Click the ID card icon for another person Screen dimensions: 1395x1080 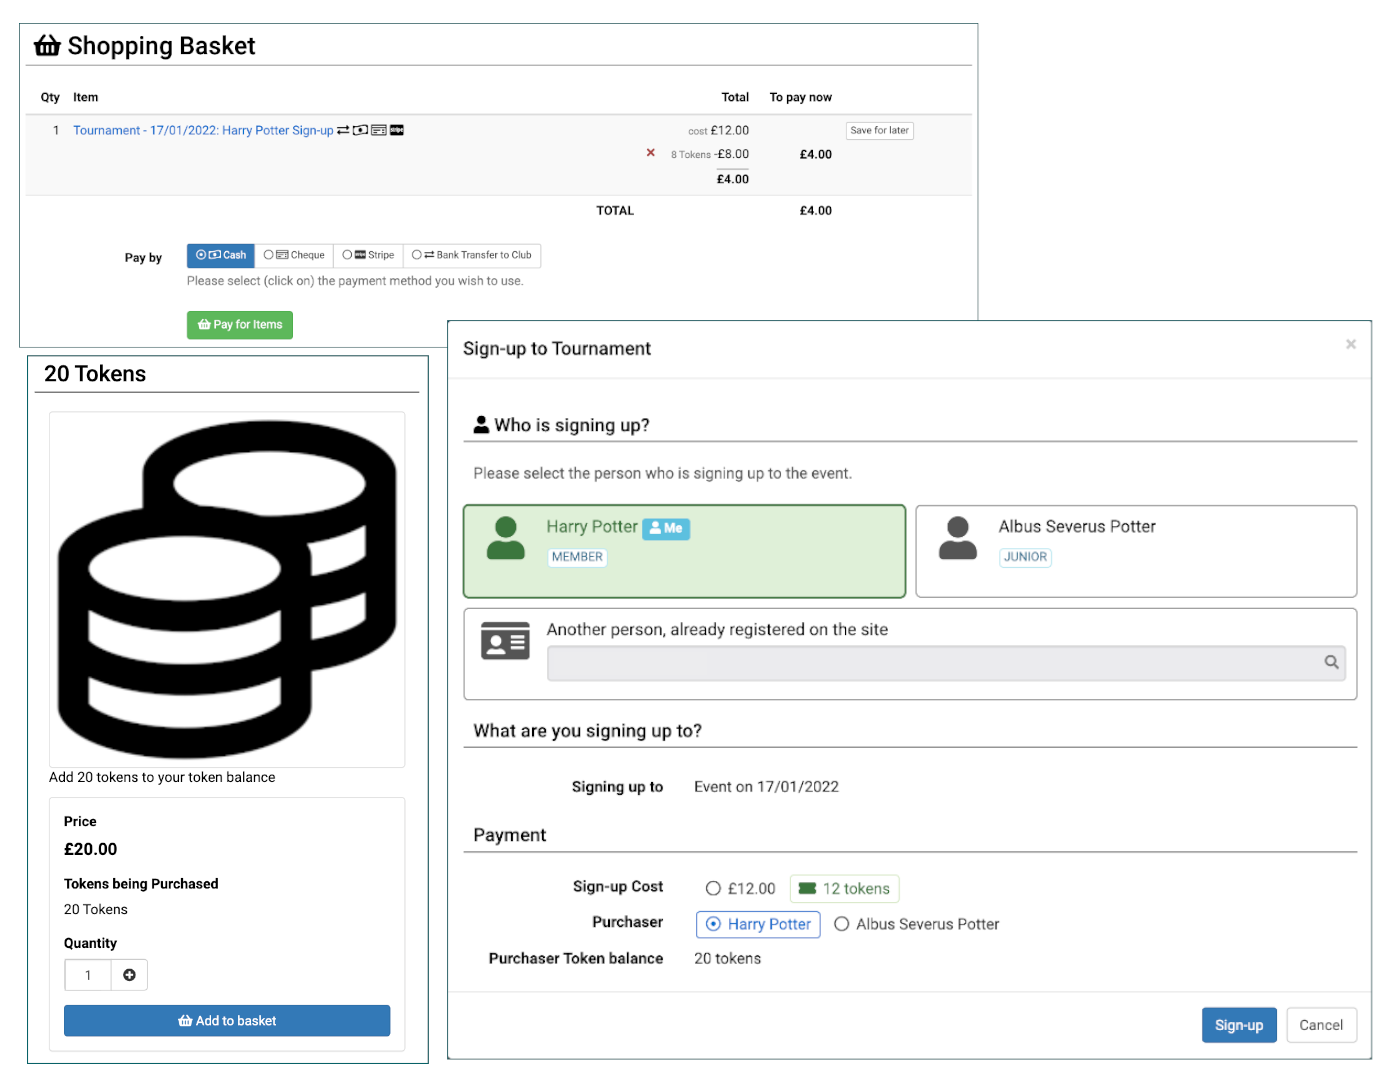click(505, 642)
